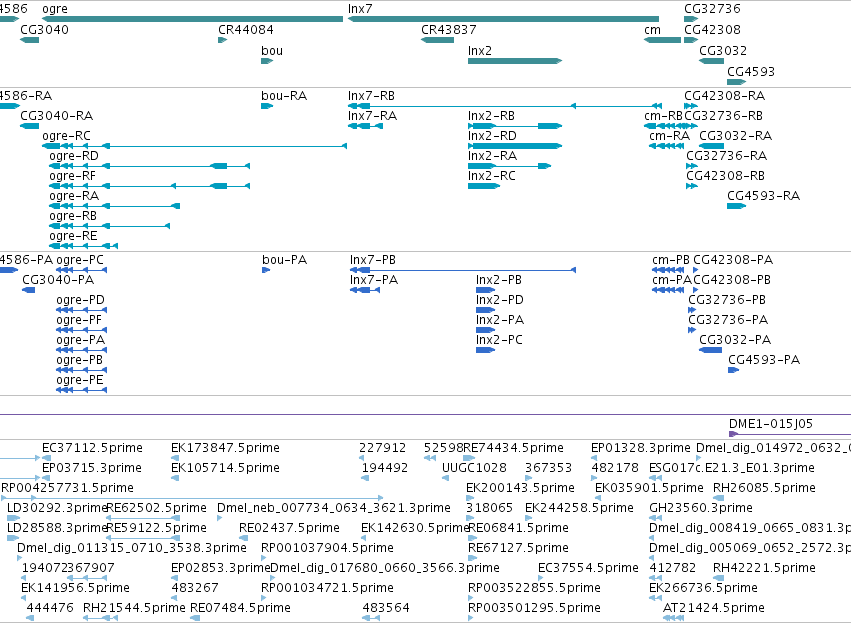The height and width of the screenshot is (623, 851).
Task: Select the Inx7-PB protein label
Action: [x=373, y=260]
